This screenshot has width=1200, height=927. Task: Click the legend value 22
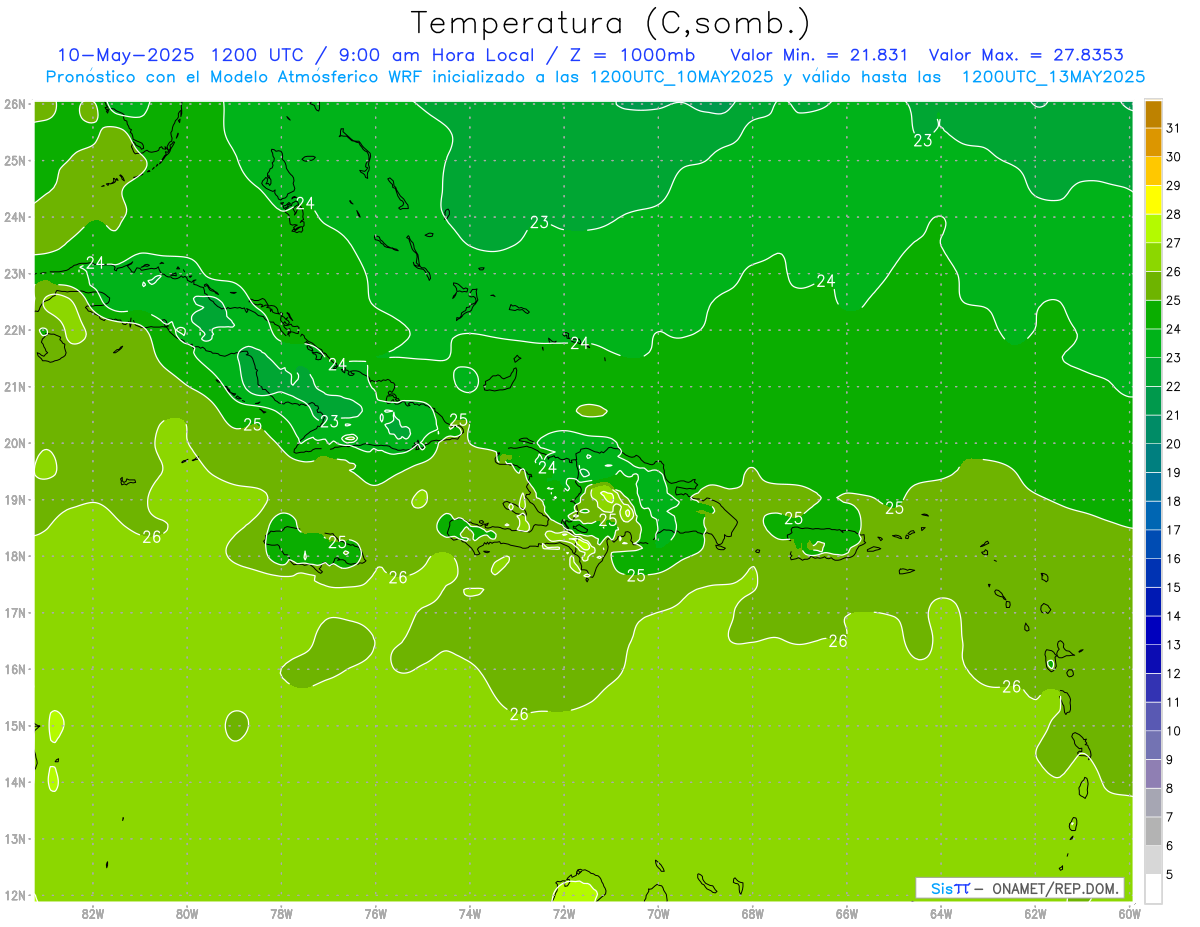1173,386
